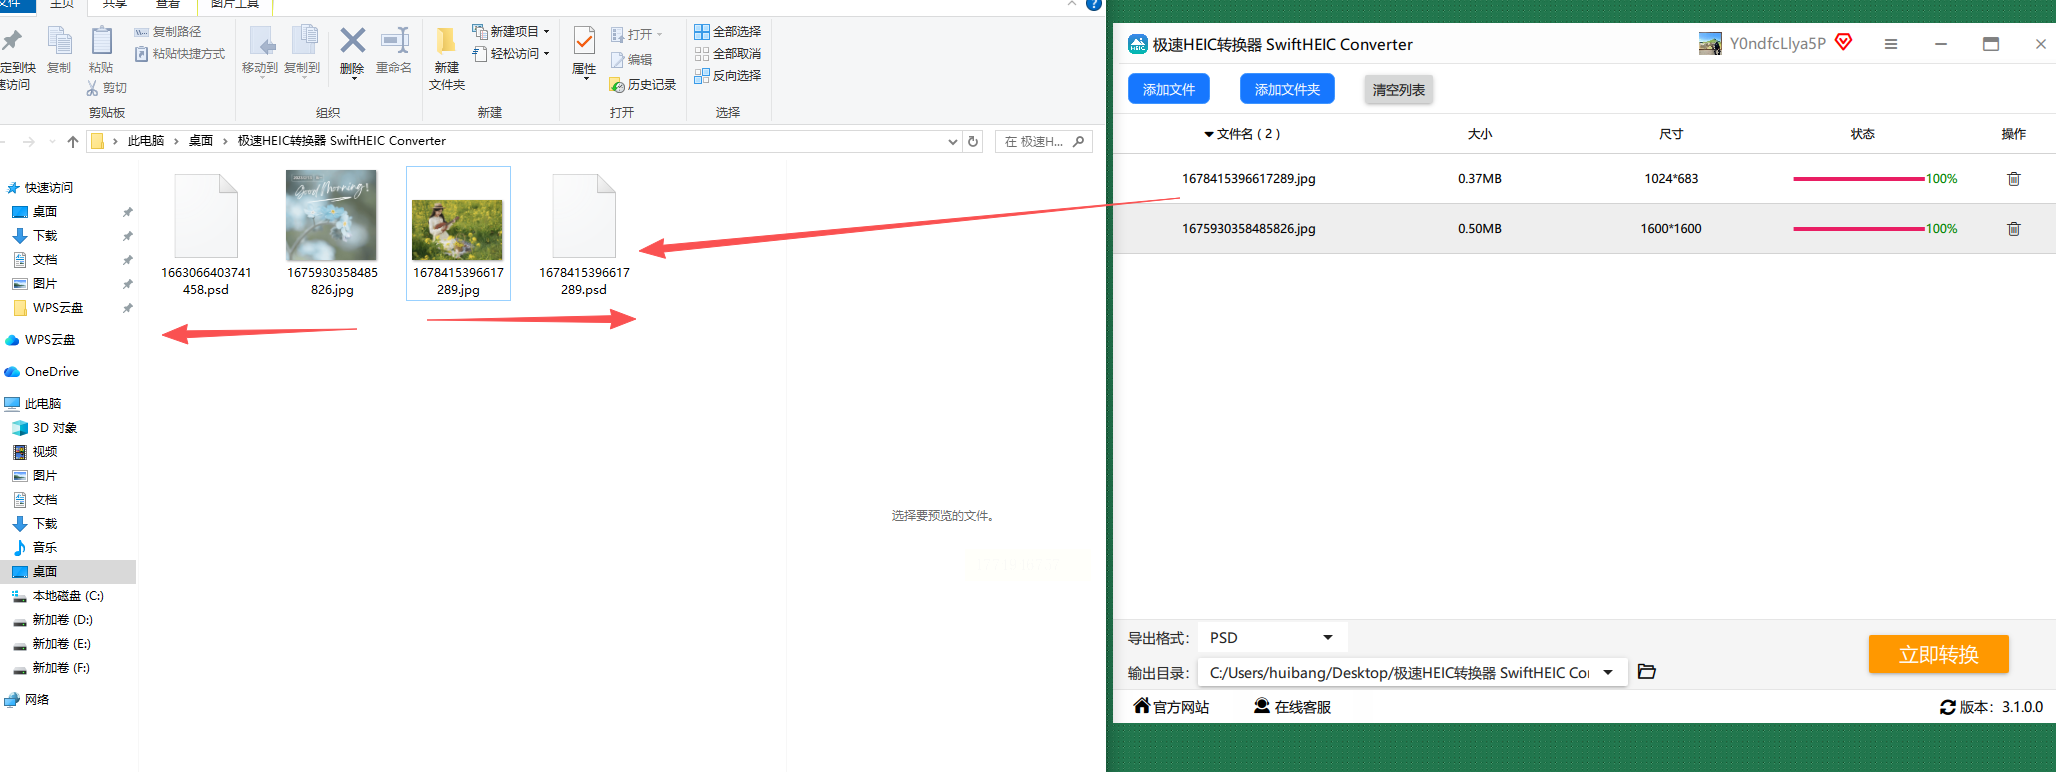Click the 删除 (Delete) X icon

(x=353, y=41)
